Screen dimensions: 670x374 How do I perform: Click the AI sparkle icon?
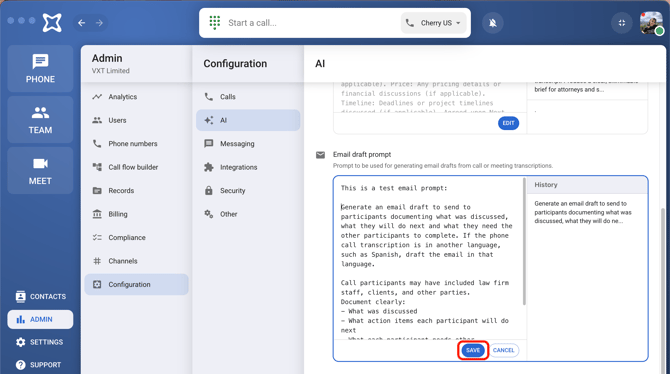[x=209, y=120]
